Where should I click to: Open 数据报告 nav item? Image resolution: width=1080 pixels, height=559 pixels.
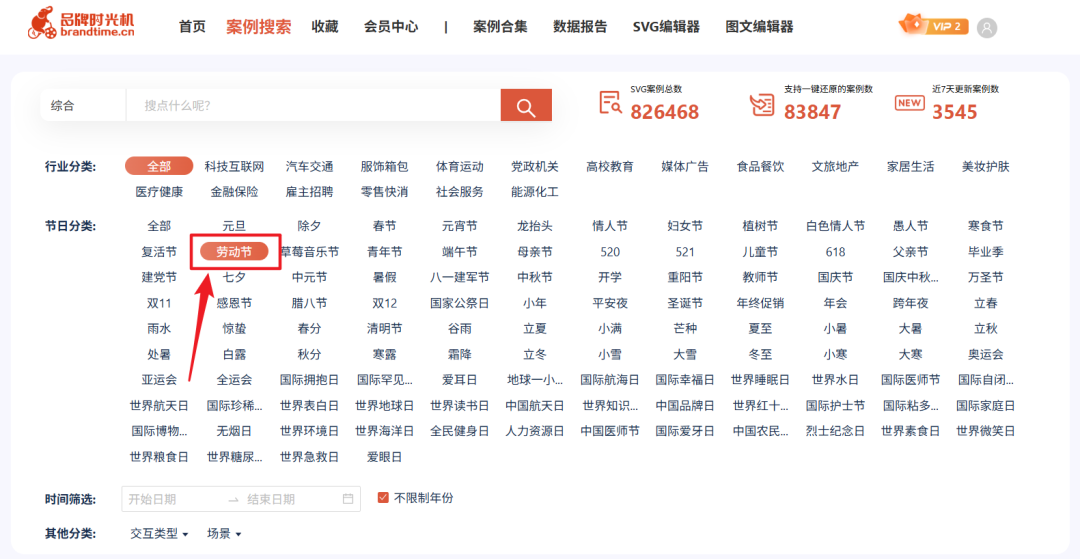(x=580, y=27)
